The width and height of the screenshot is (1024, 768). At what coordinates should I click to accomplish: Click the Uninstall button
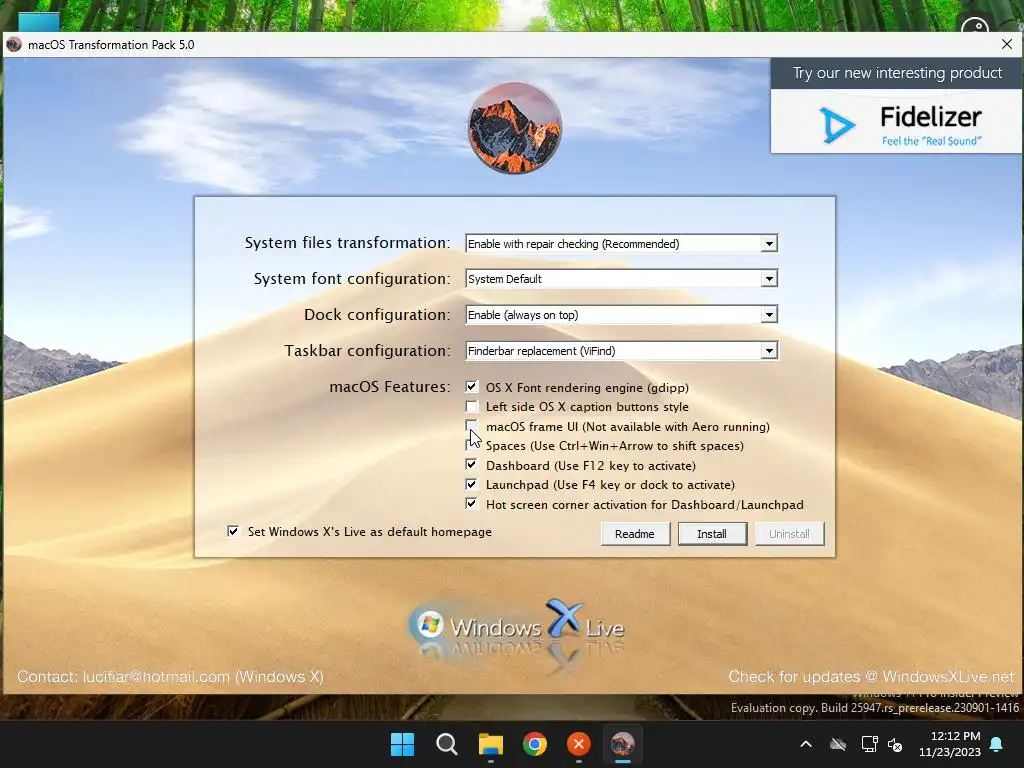click(789, 534)
